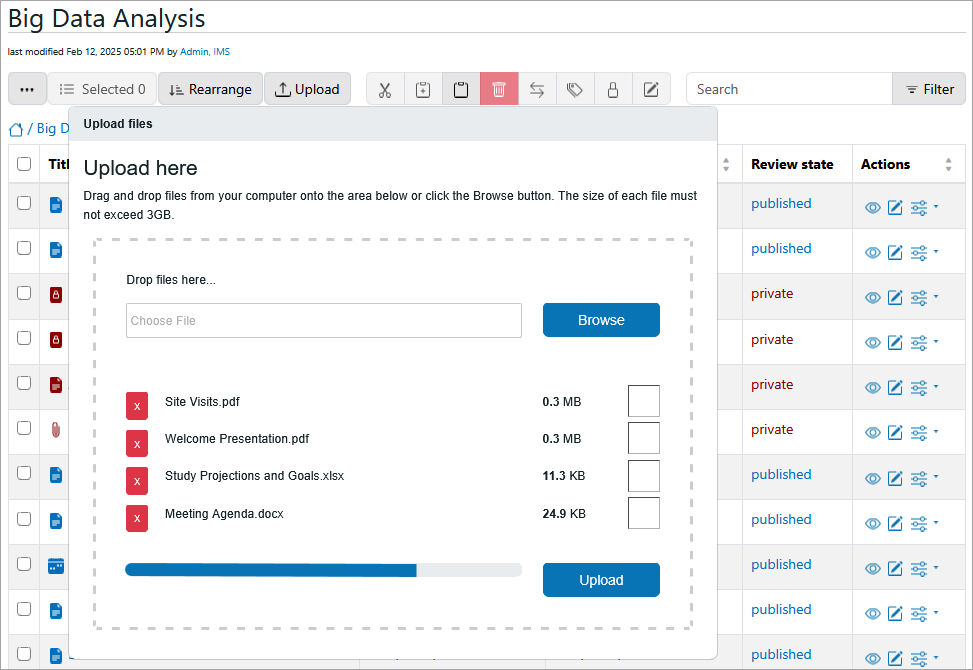973x670 pixels.
Task: Click edit icon in first private row
Action: click(895, 297)
